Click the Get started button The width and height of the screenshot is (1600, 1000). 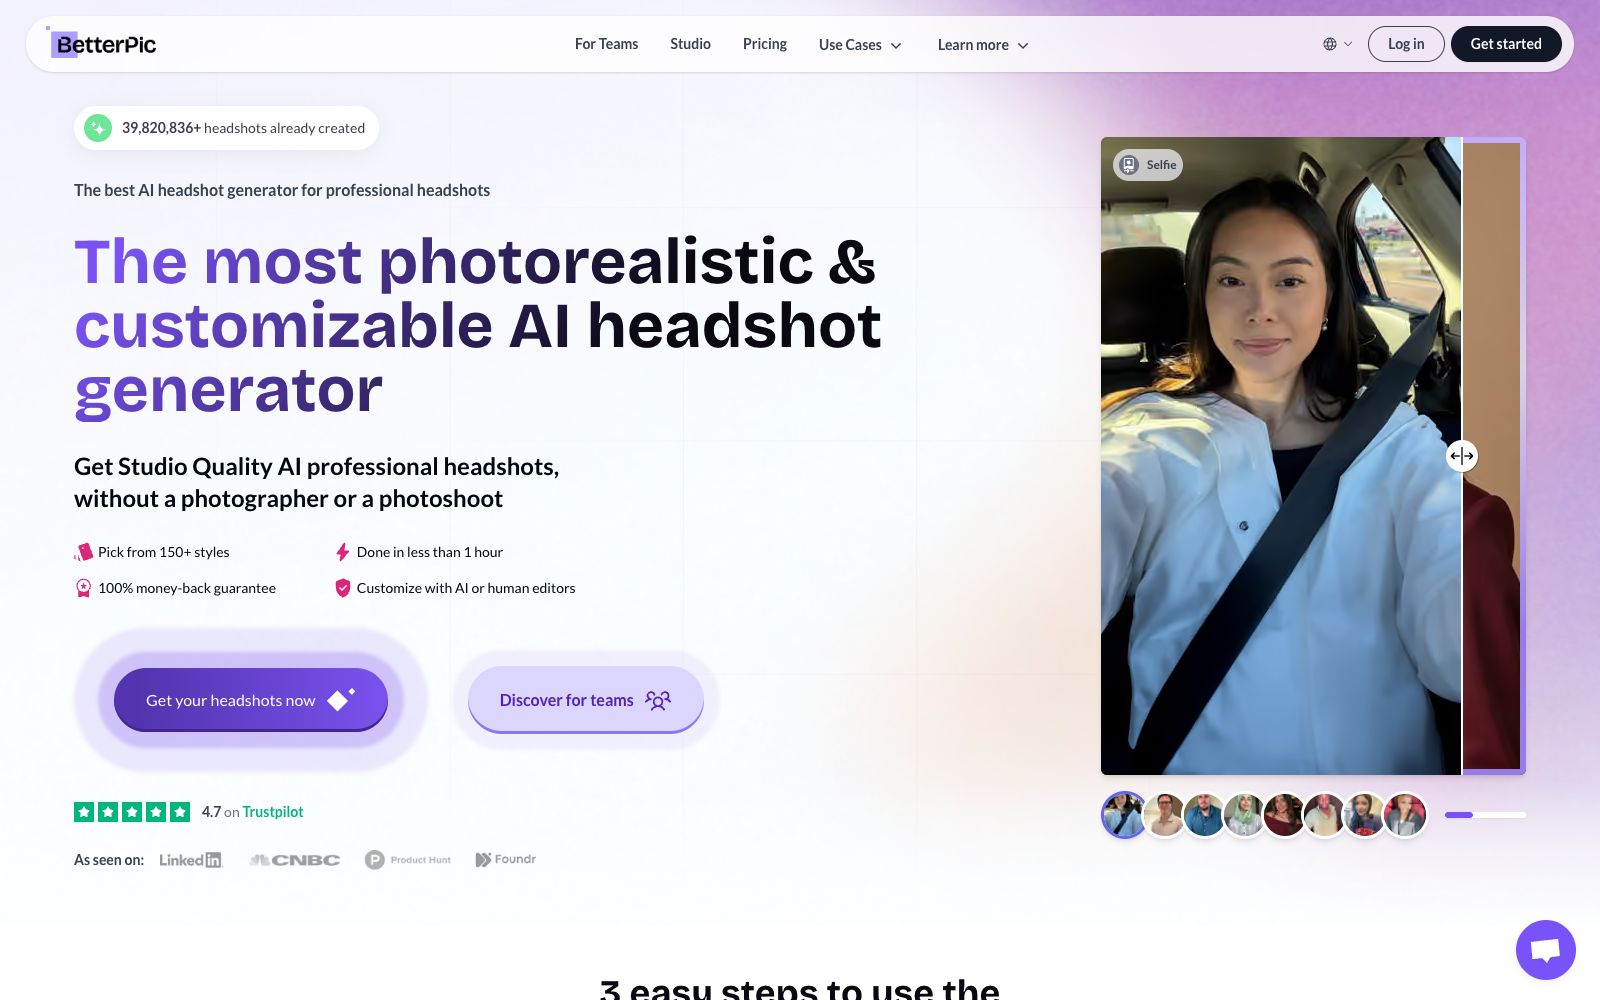coord(1506,44)
